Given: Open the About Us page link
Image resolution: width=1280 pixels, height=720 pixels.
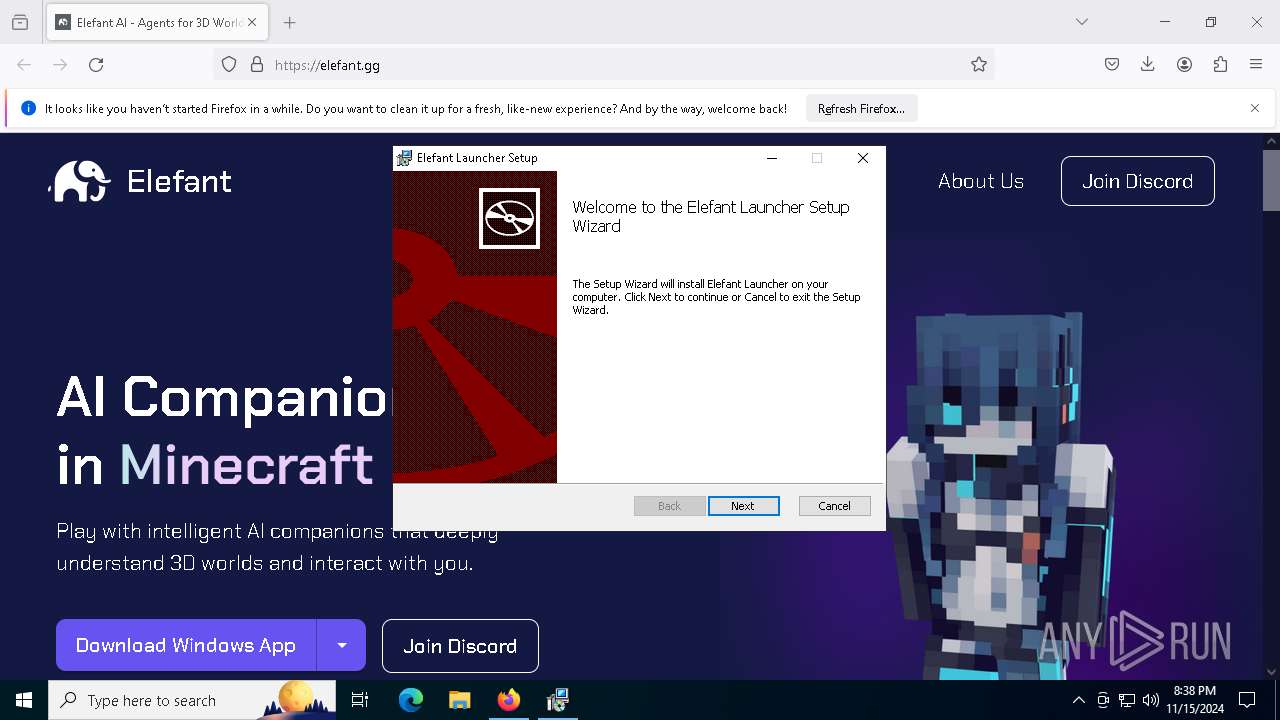Looking at the screenshot, I should click(x=981, y=181).
